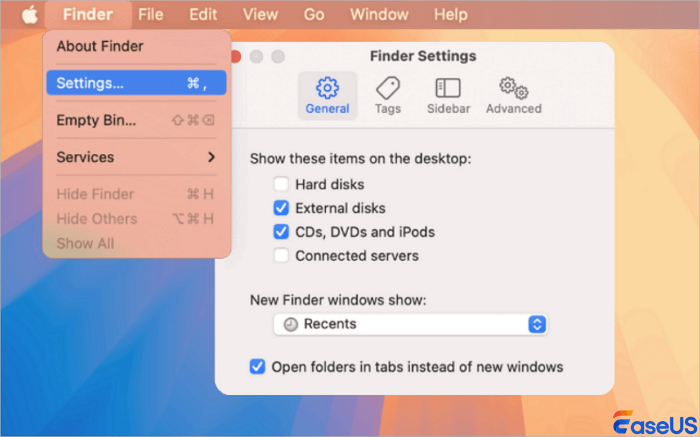Switch to the General settings tab
700x437 pixels.
coord(327,96)
